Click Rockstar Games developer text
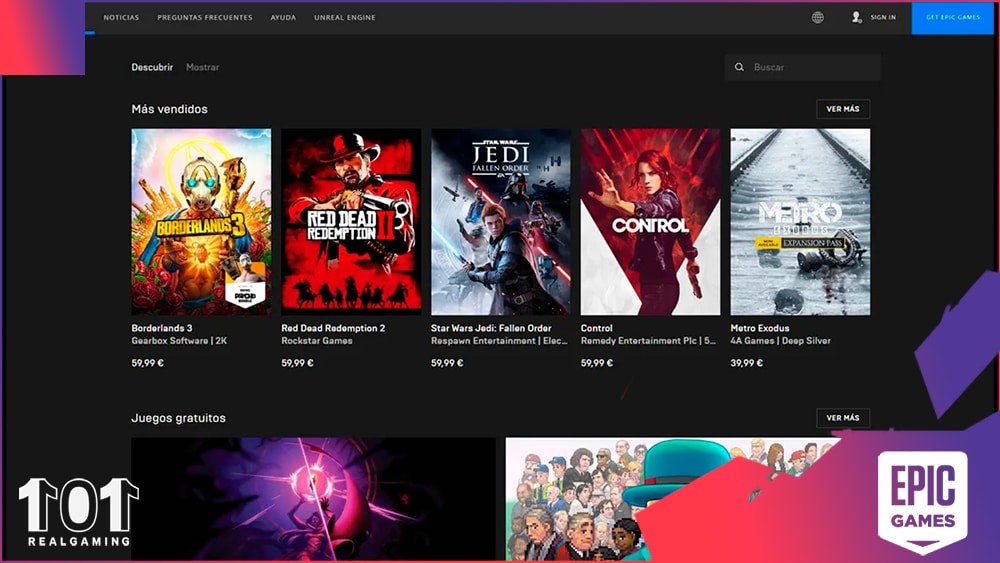This screenshot has width=1000, height=563. click(x=317, y=340)
